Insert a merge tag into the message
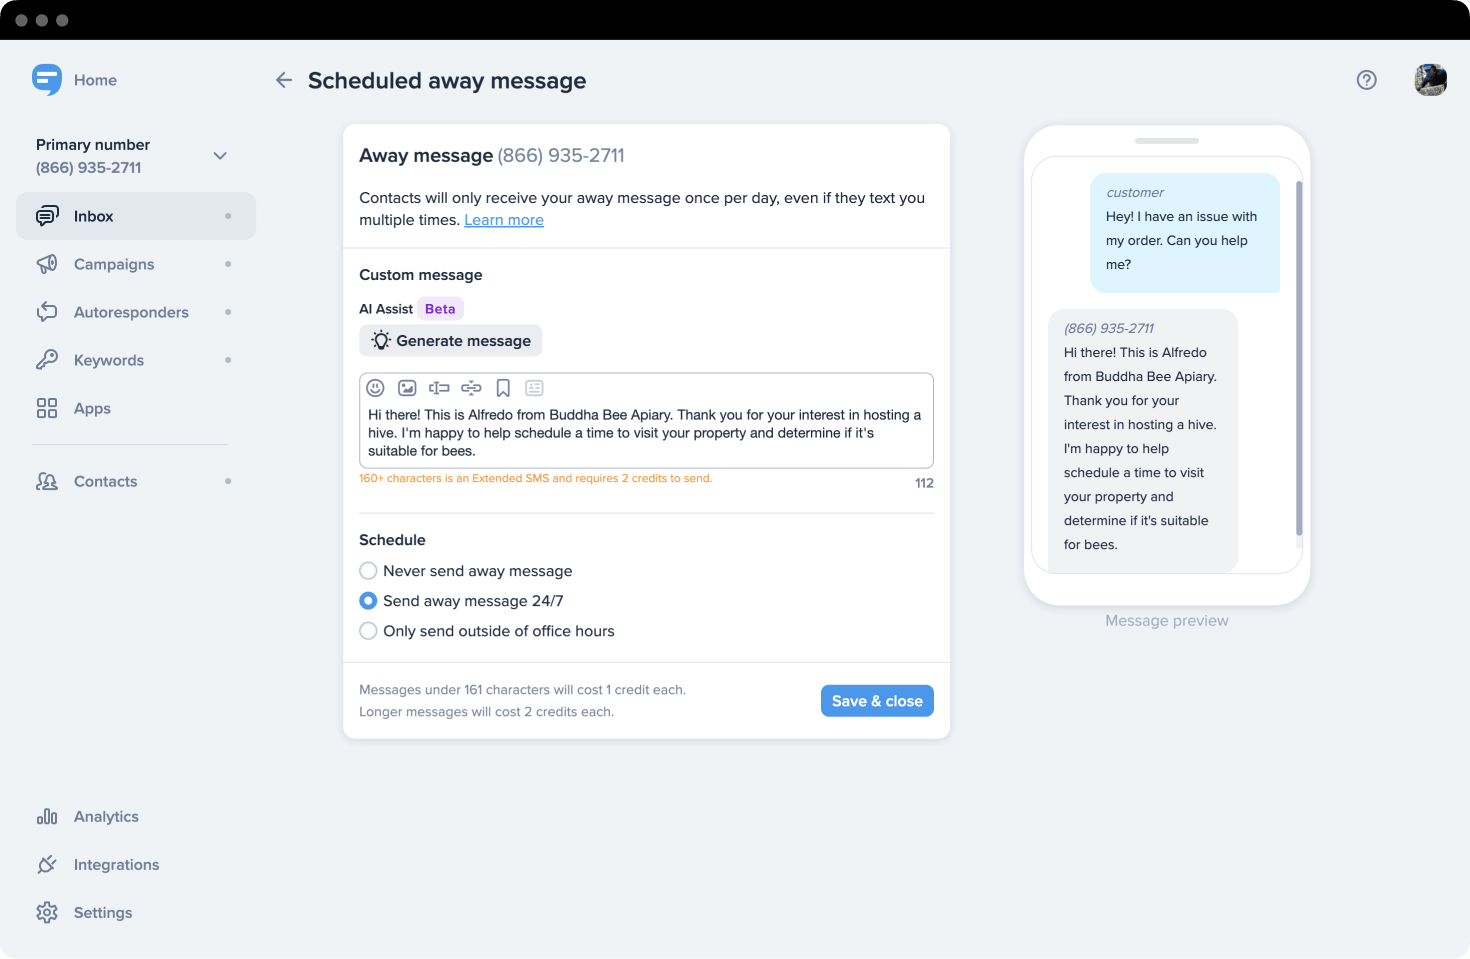The image size is (1470, 959). click(439, 387)
